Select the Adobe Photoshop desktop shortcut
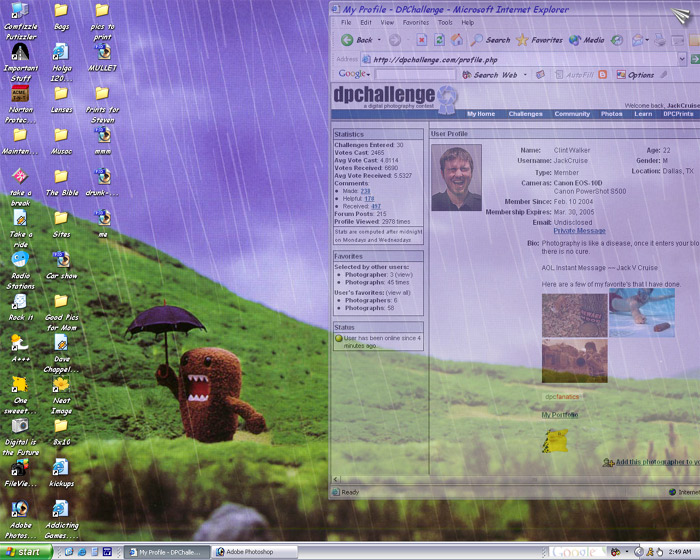The image size is (700, 560). (20, 520)
